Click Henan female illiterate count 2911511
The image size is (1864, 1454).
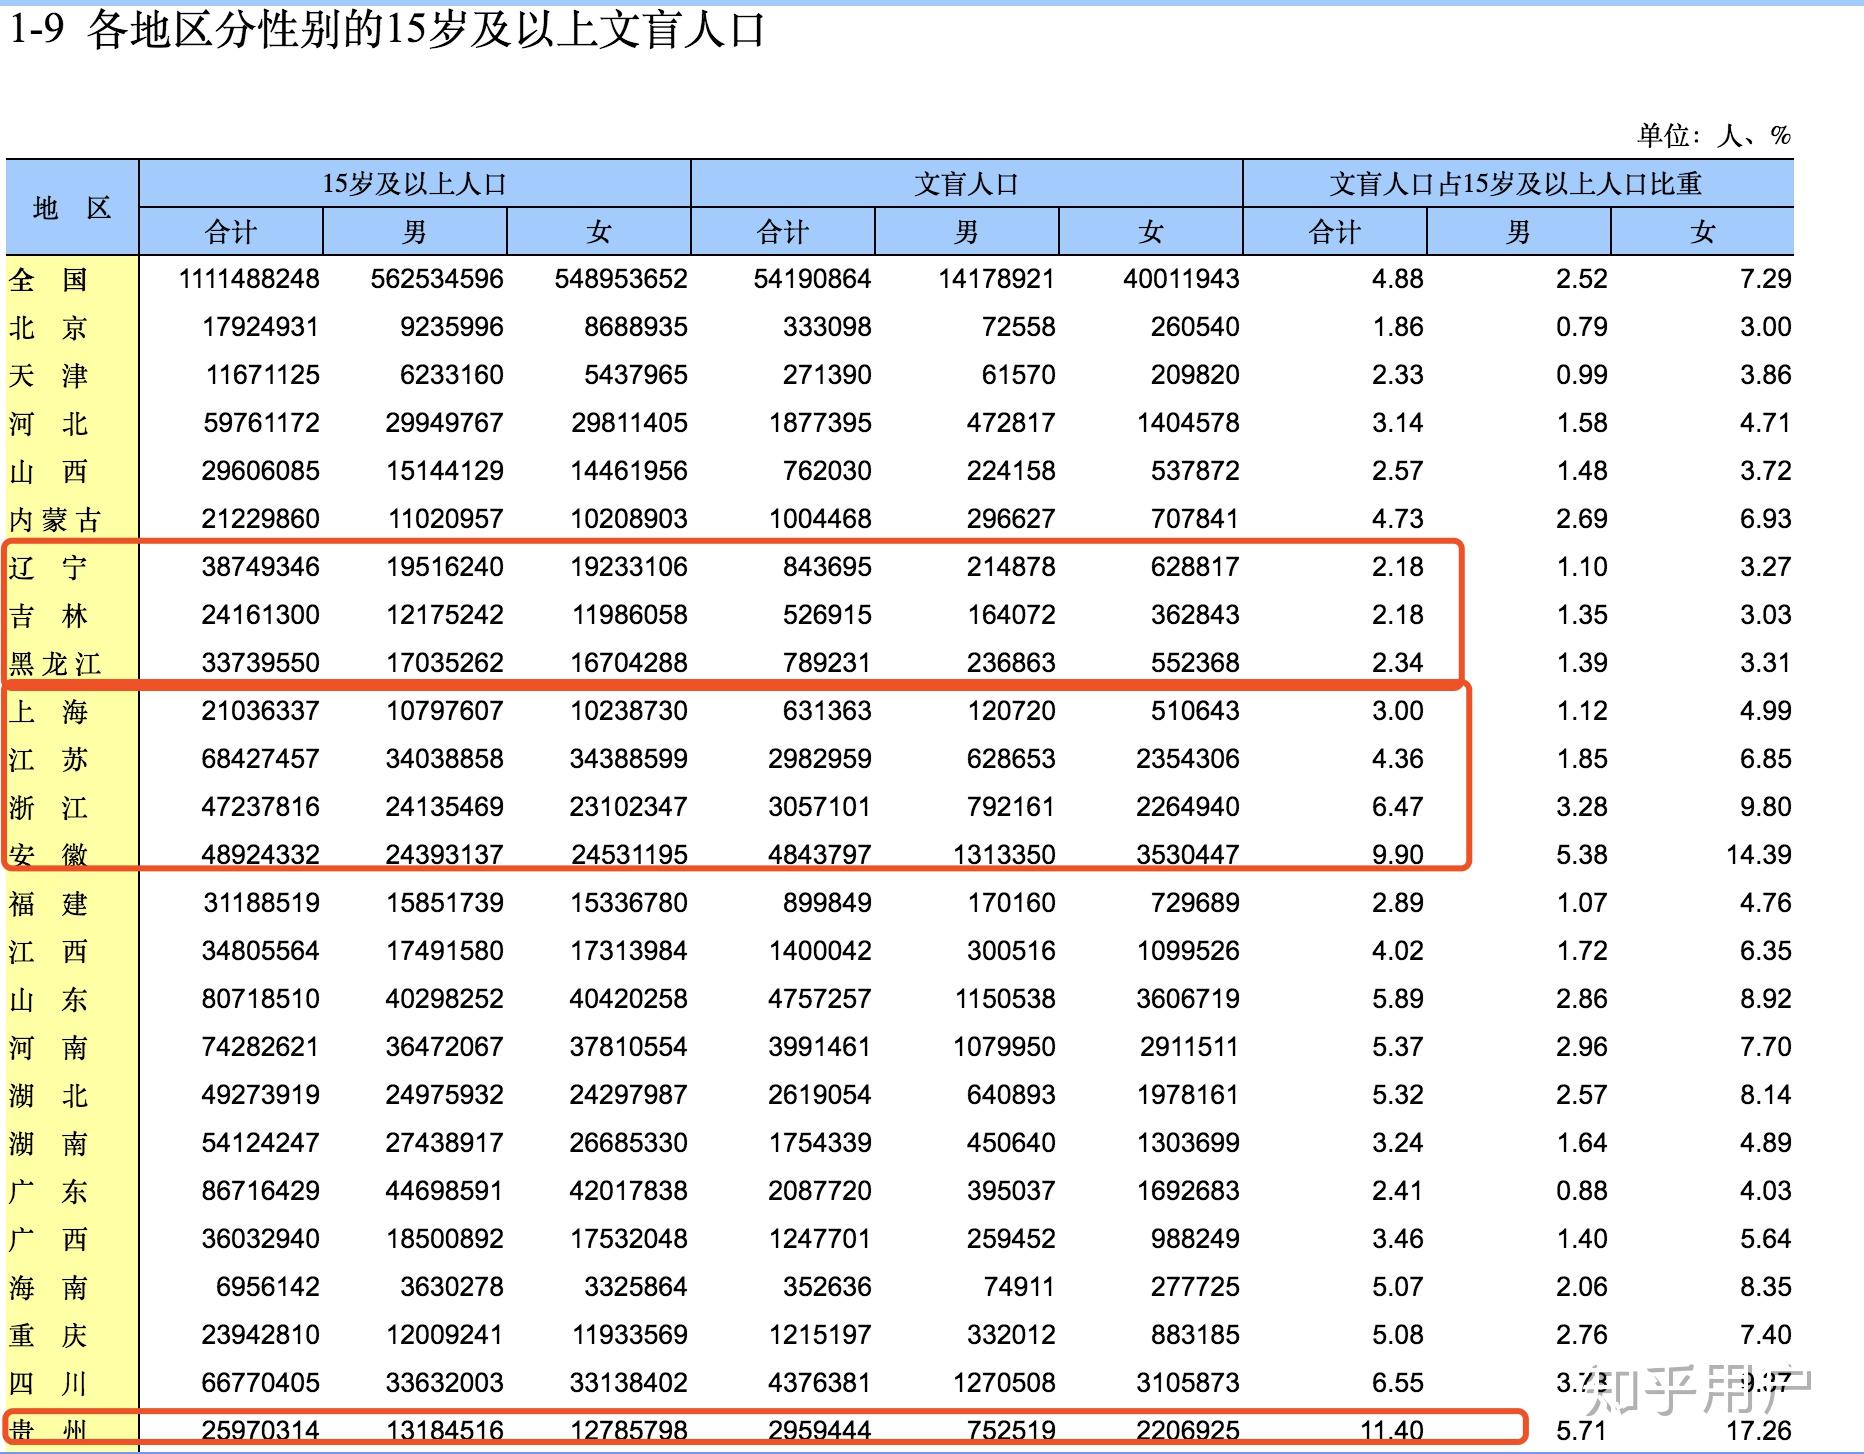(1188, 1047)
